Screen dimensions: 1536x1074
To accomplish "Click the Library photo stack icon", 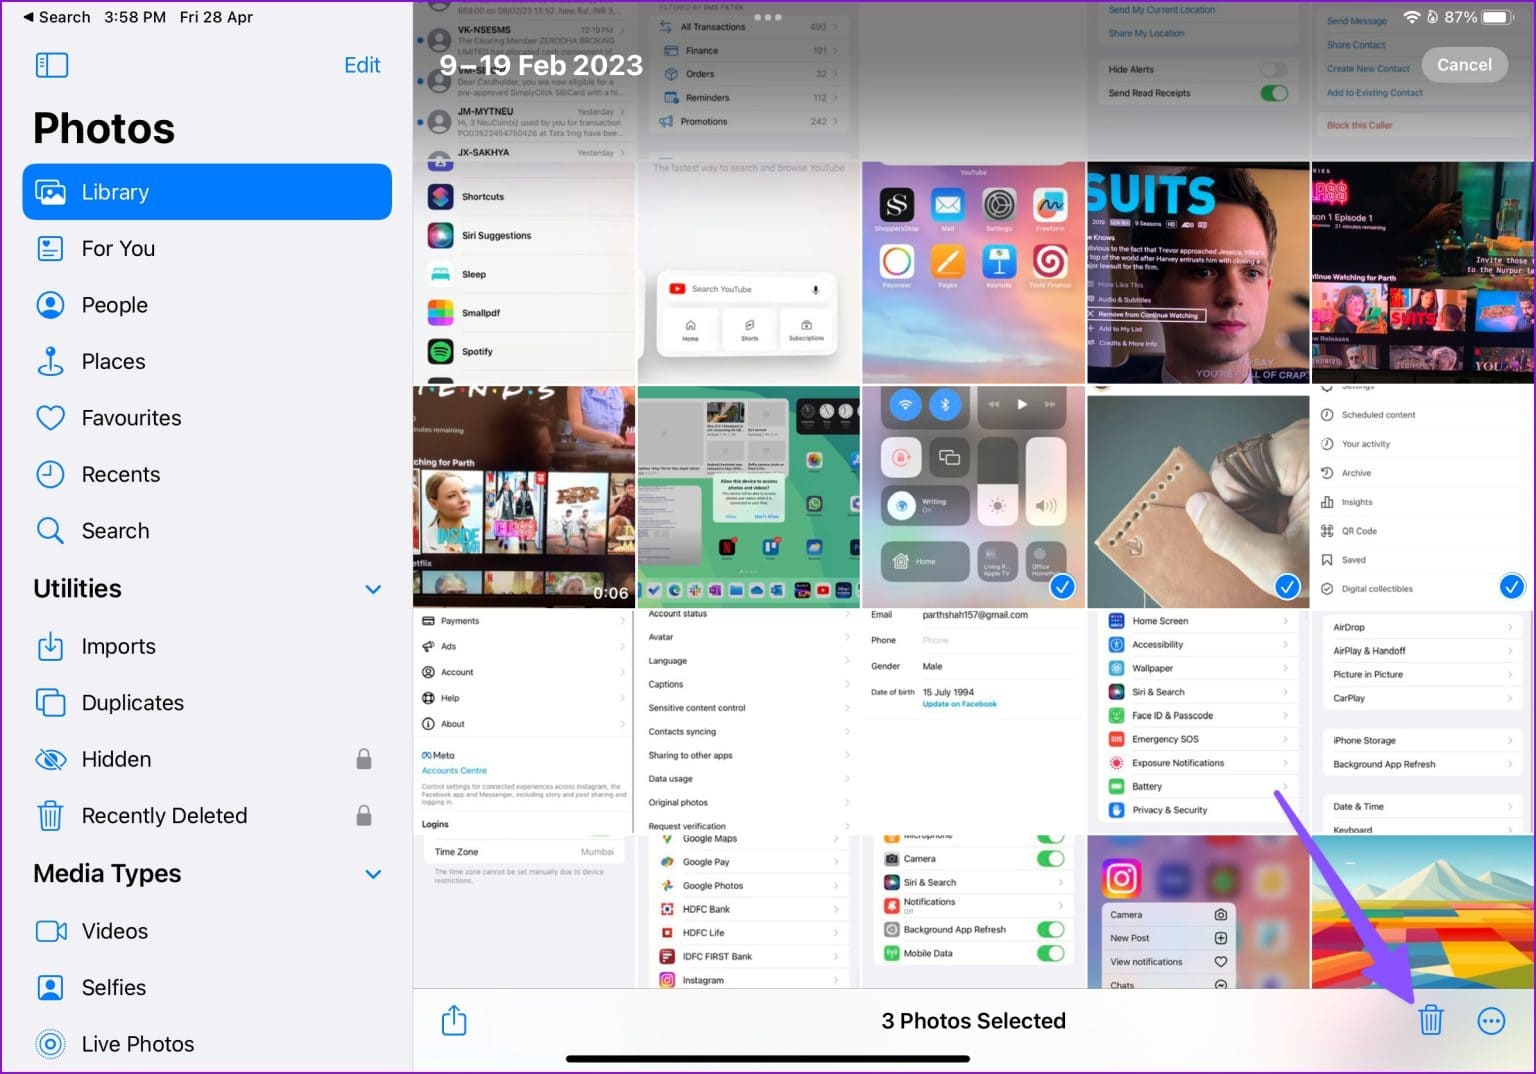I will (51, 192).
